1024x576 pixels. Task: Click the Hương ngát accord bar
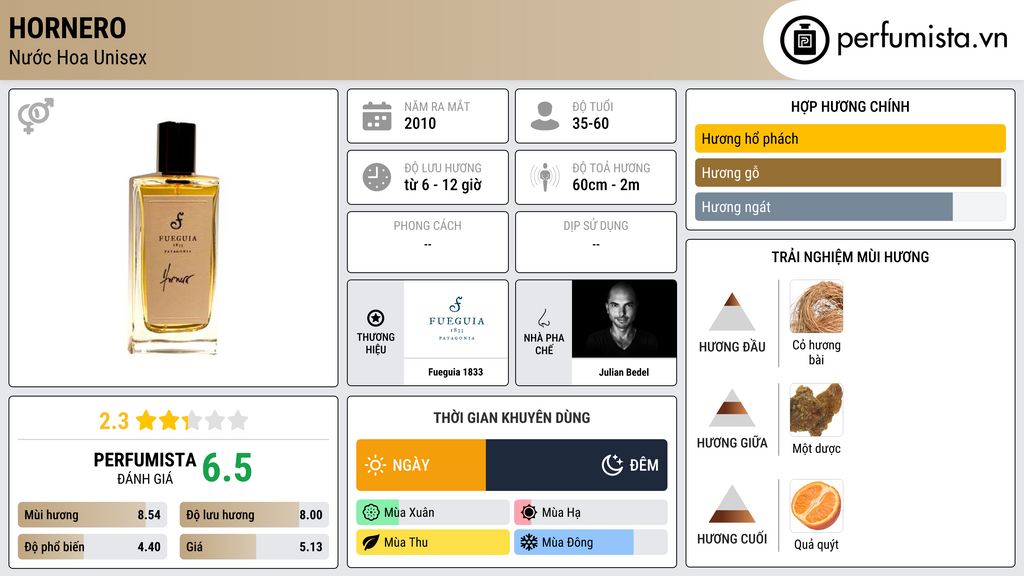click(850, 207)
